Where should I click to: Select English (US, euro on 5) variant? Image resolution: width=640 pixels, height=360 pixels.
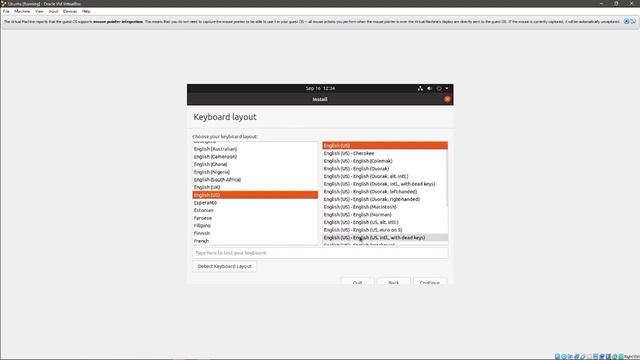(384, 230)
